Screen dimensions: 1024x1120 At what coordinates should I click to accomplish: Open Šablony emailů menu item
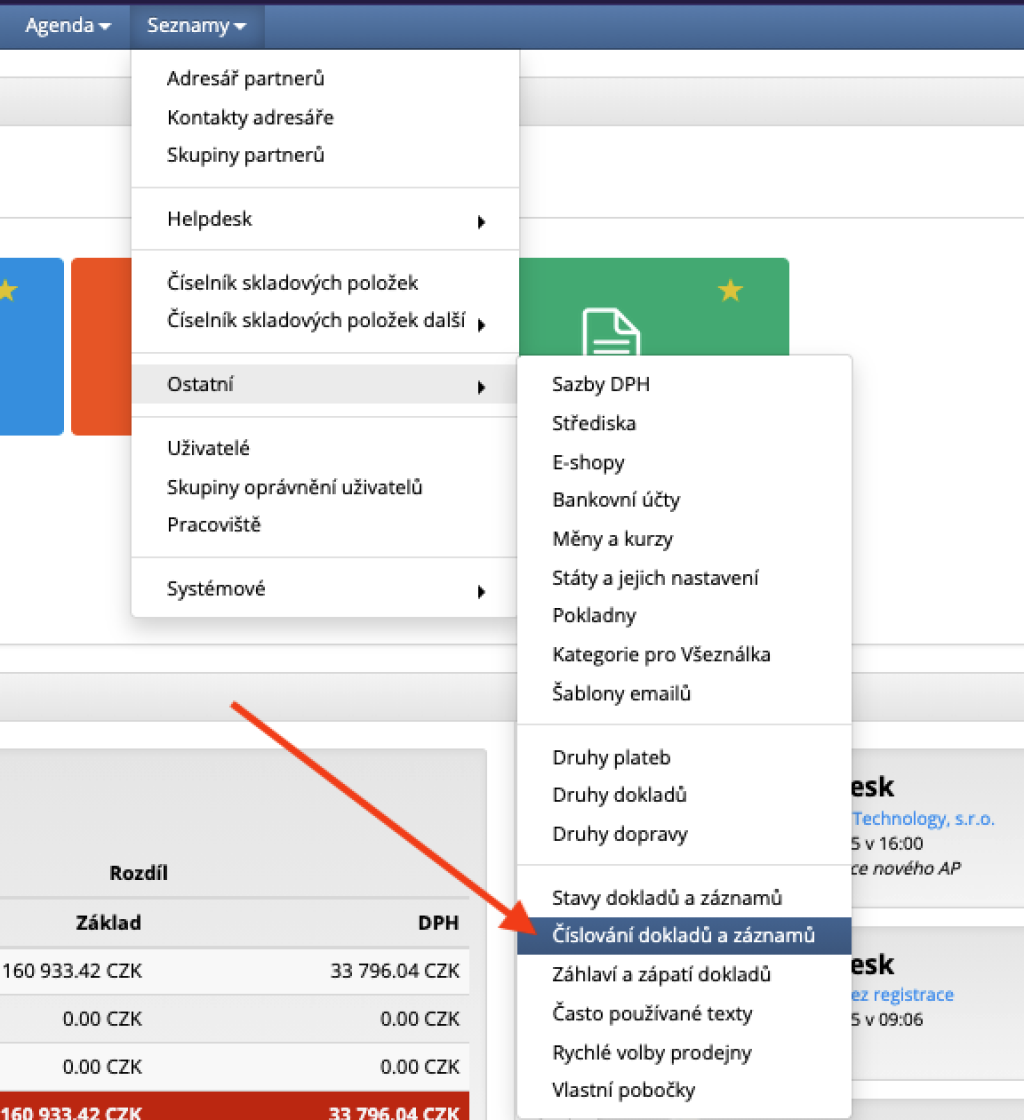621,693
